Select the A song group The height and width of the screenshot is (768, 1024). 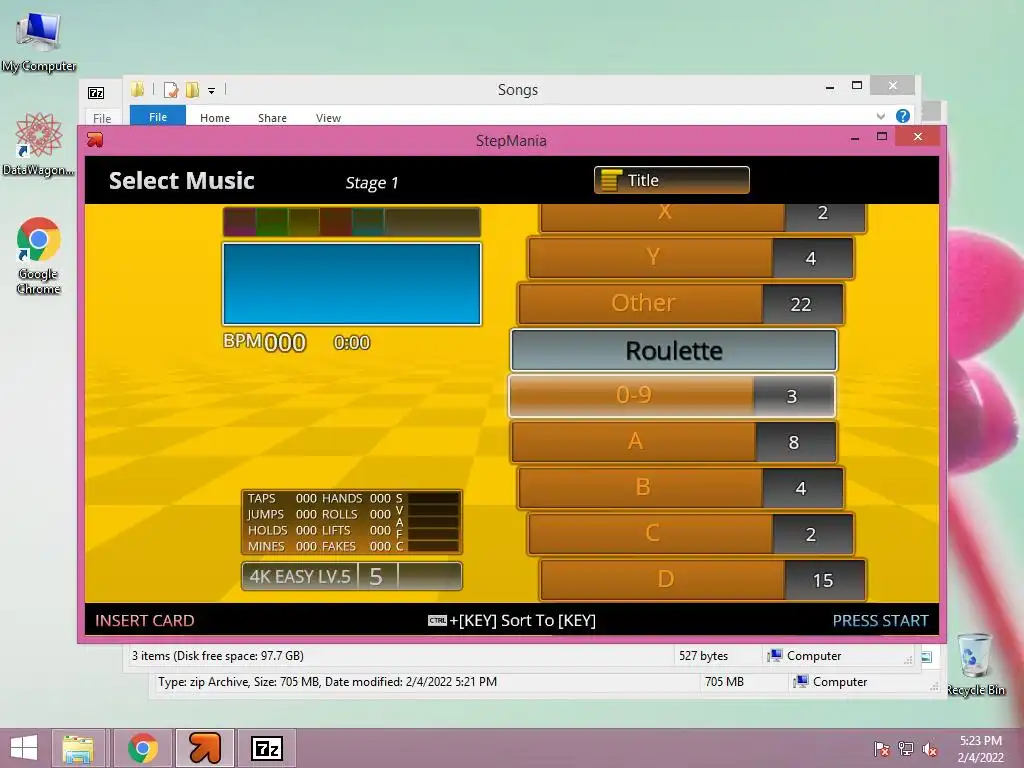pos(674,441)
